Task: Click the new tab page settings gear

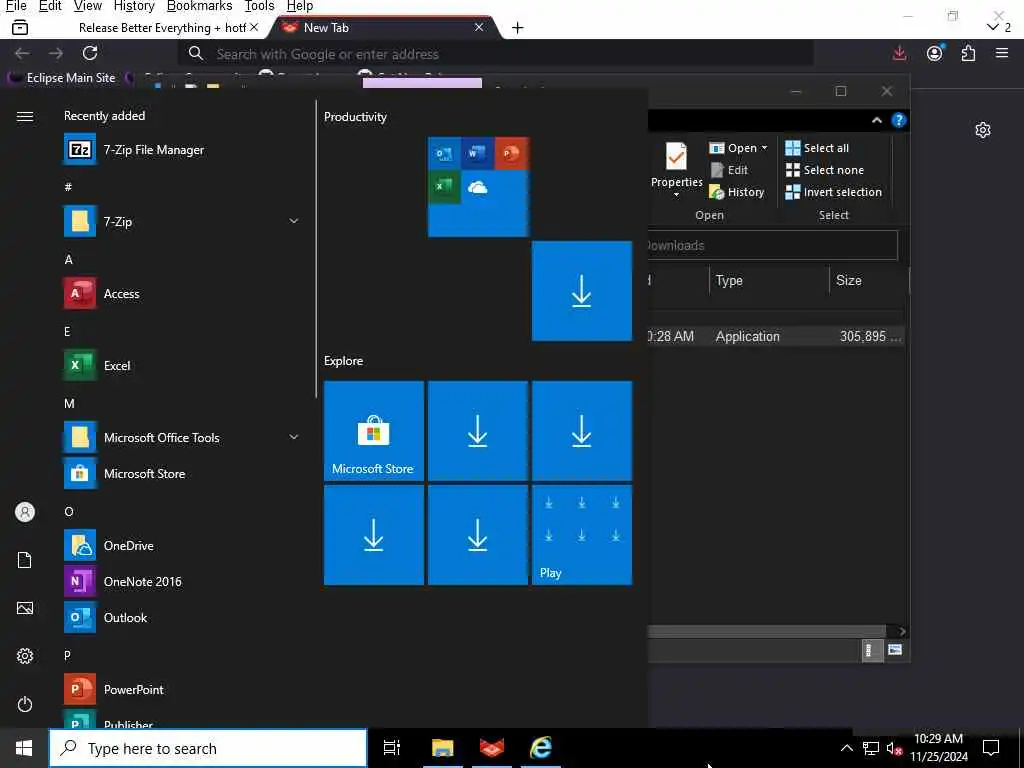Action: pyautogui.click(x=982, y=130)
